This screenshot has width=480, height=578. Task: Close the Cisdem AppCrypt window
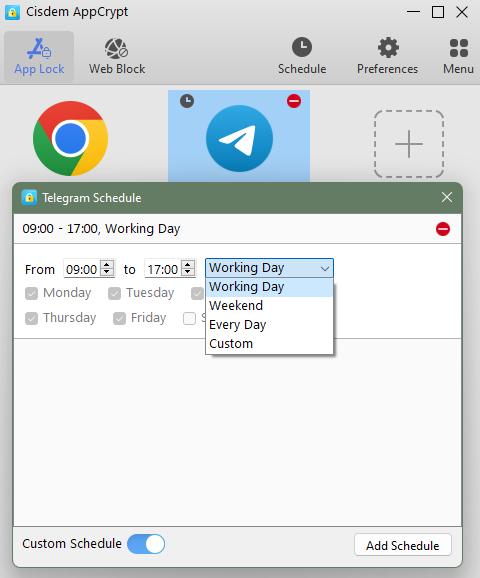tap(462, 12)
